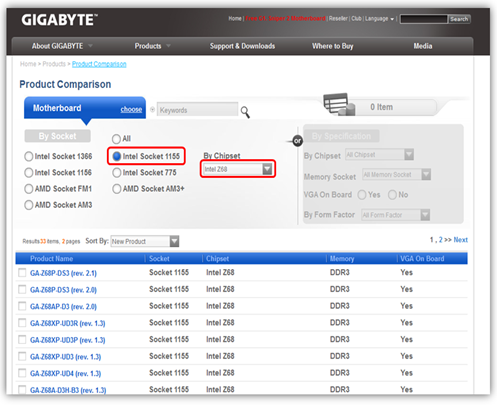Click the Chipset column header
The height and width of the screenshot is (405, 497).
point(217,259)
